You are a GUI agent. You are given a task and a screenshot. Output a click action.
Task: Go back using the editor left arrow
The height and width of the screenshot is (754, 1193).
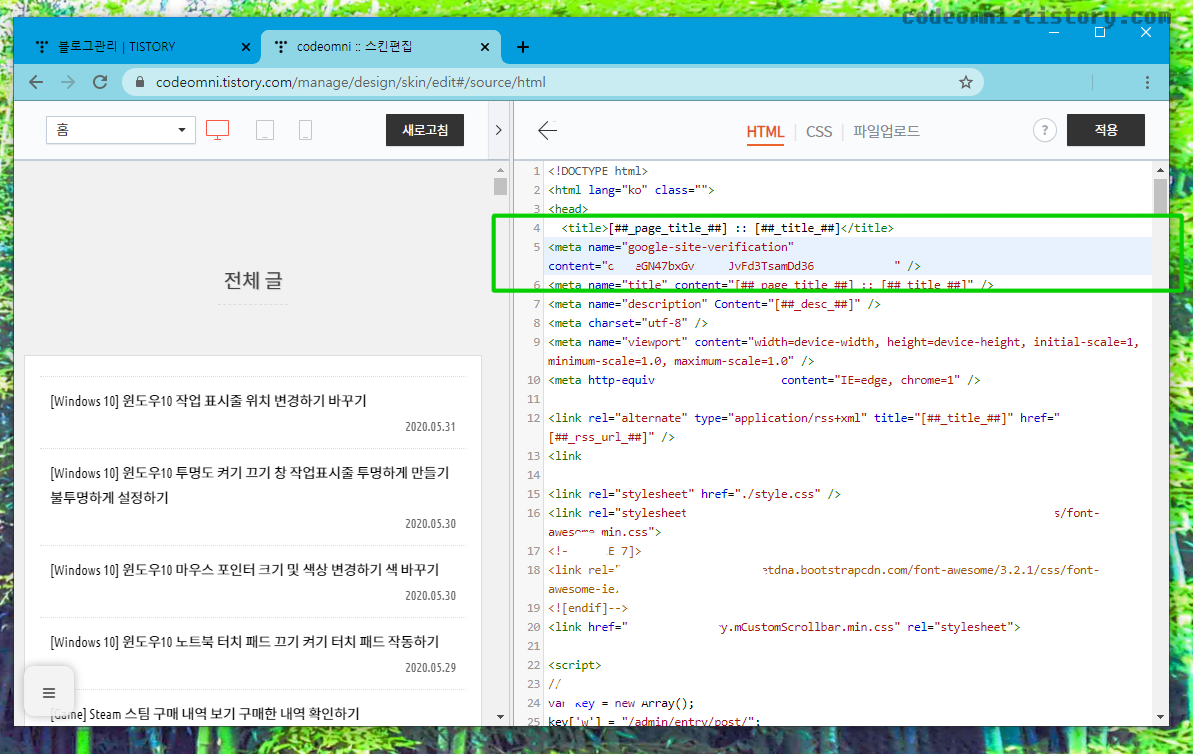point(547,130)
